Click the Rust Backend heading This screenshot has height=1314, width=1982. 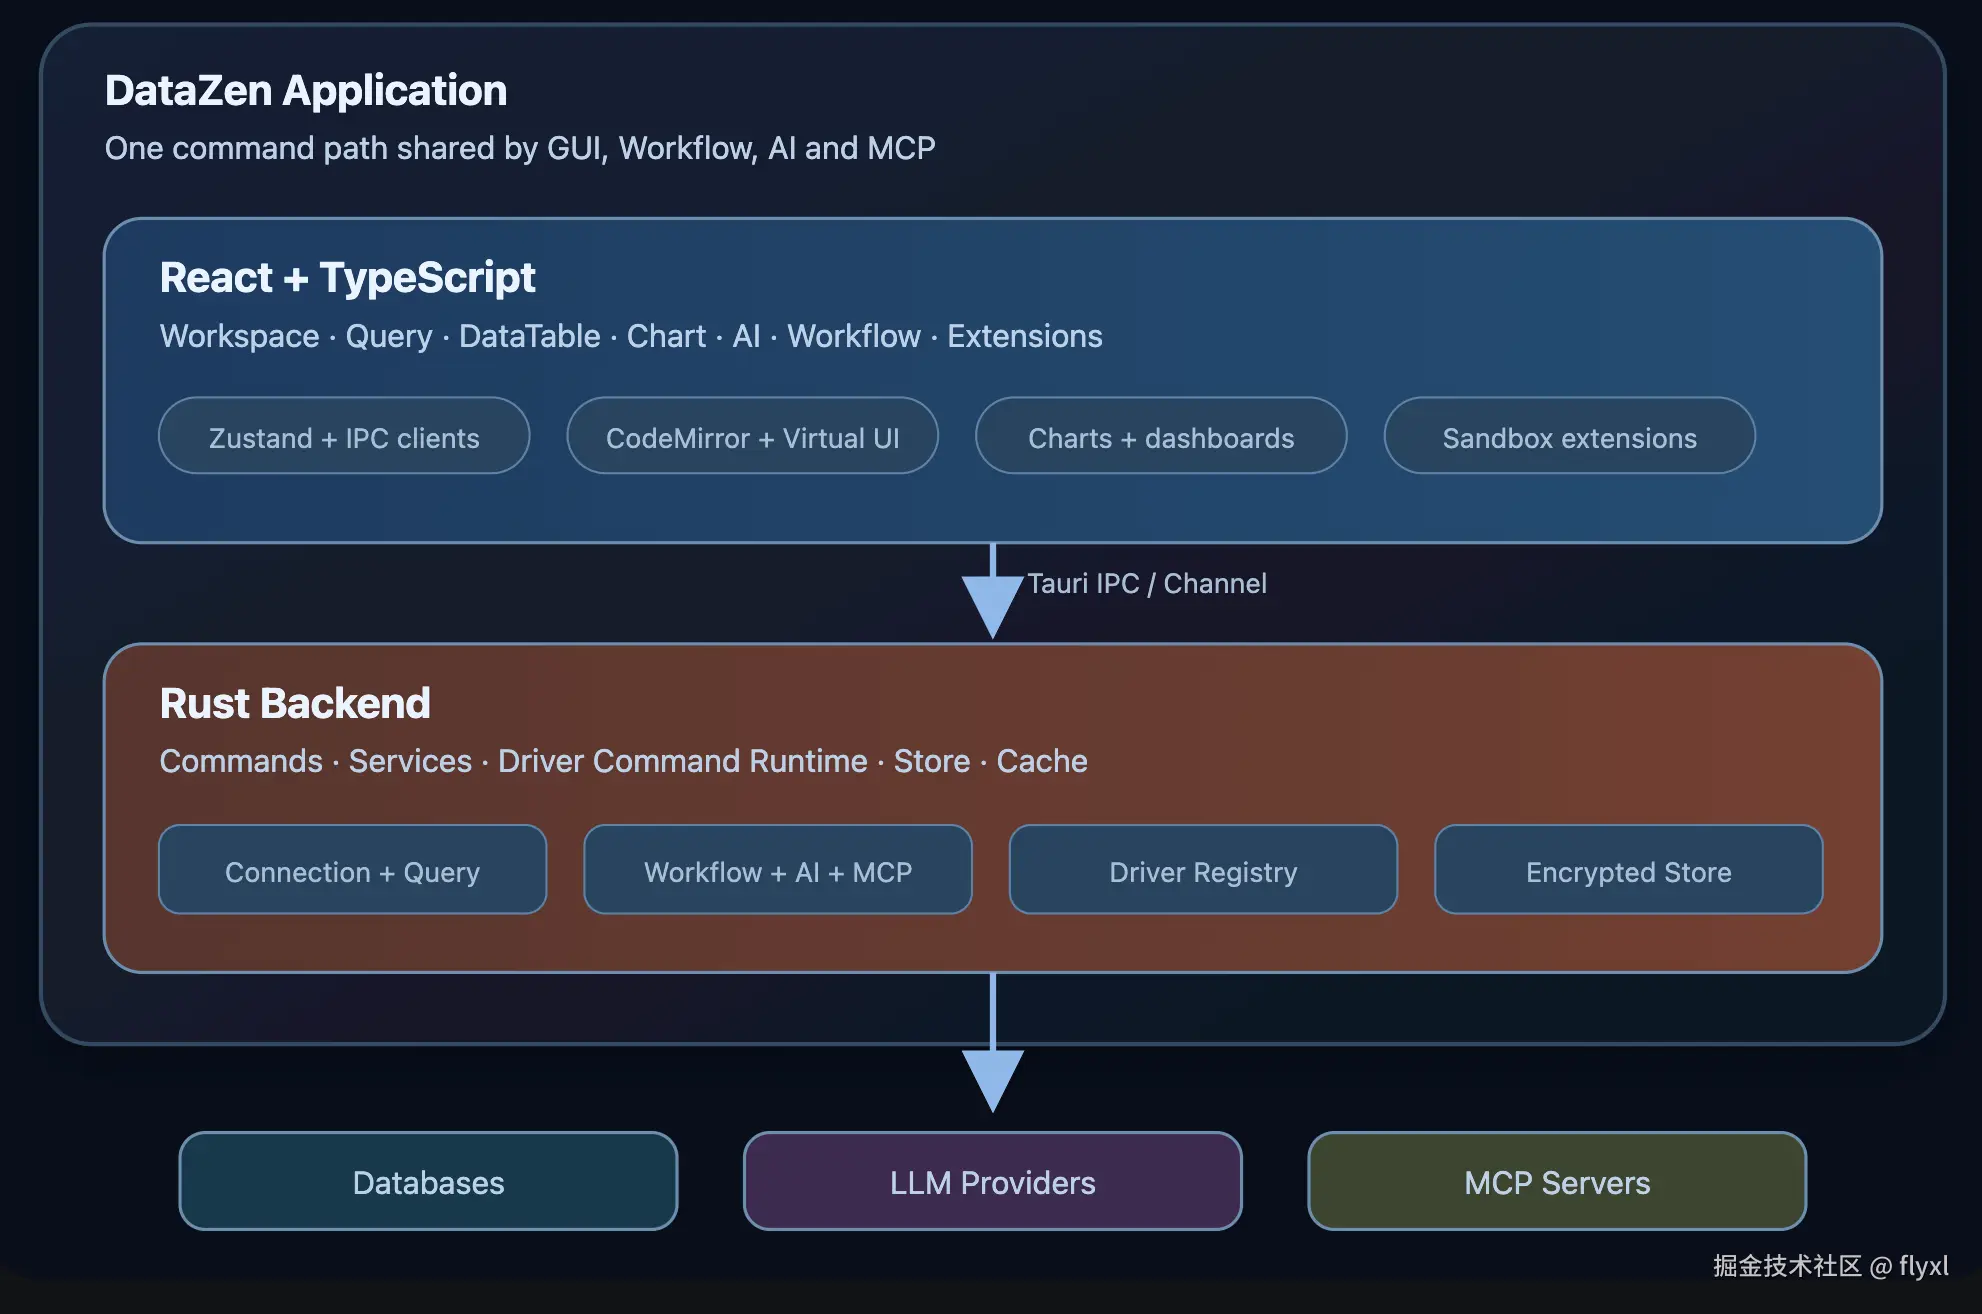tap(295, 703)
